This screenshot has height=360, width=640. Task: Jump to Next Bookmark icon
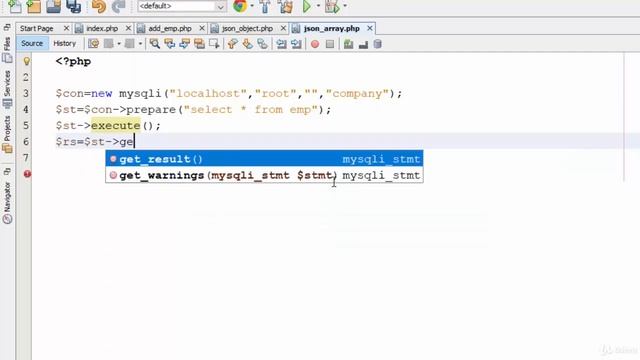(x=247, y=44)
